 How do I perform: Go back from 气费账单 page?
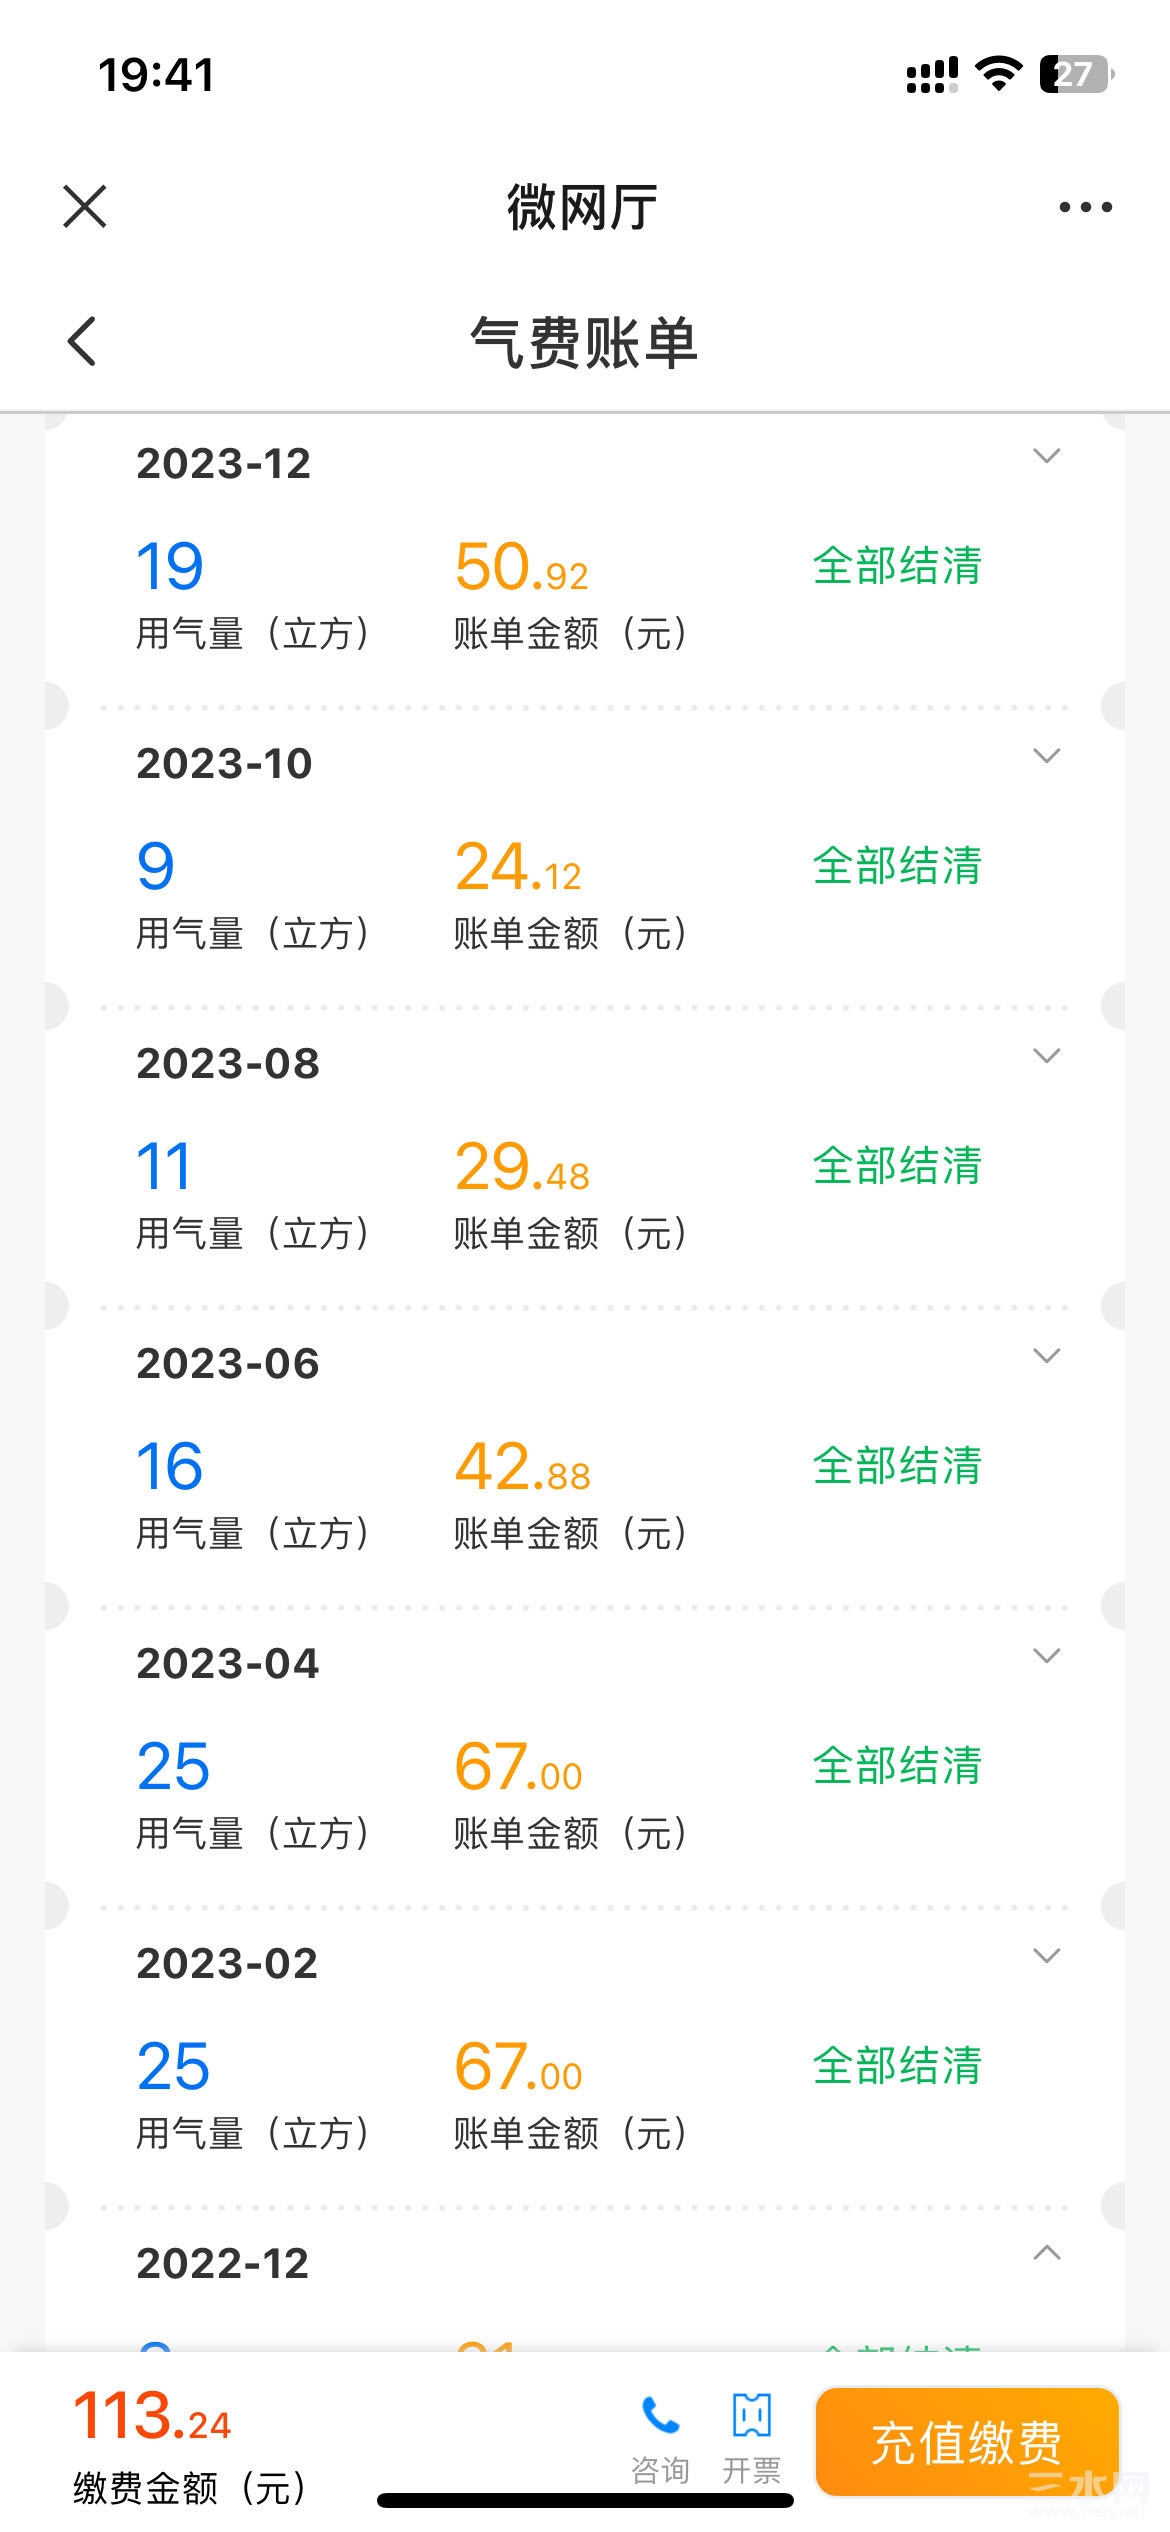coord(82,341)
